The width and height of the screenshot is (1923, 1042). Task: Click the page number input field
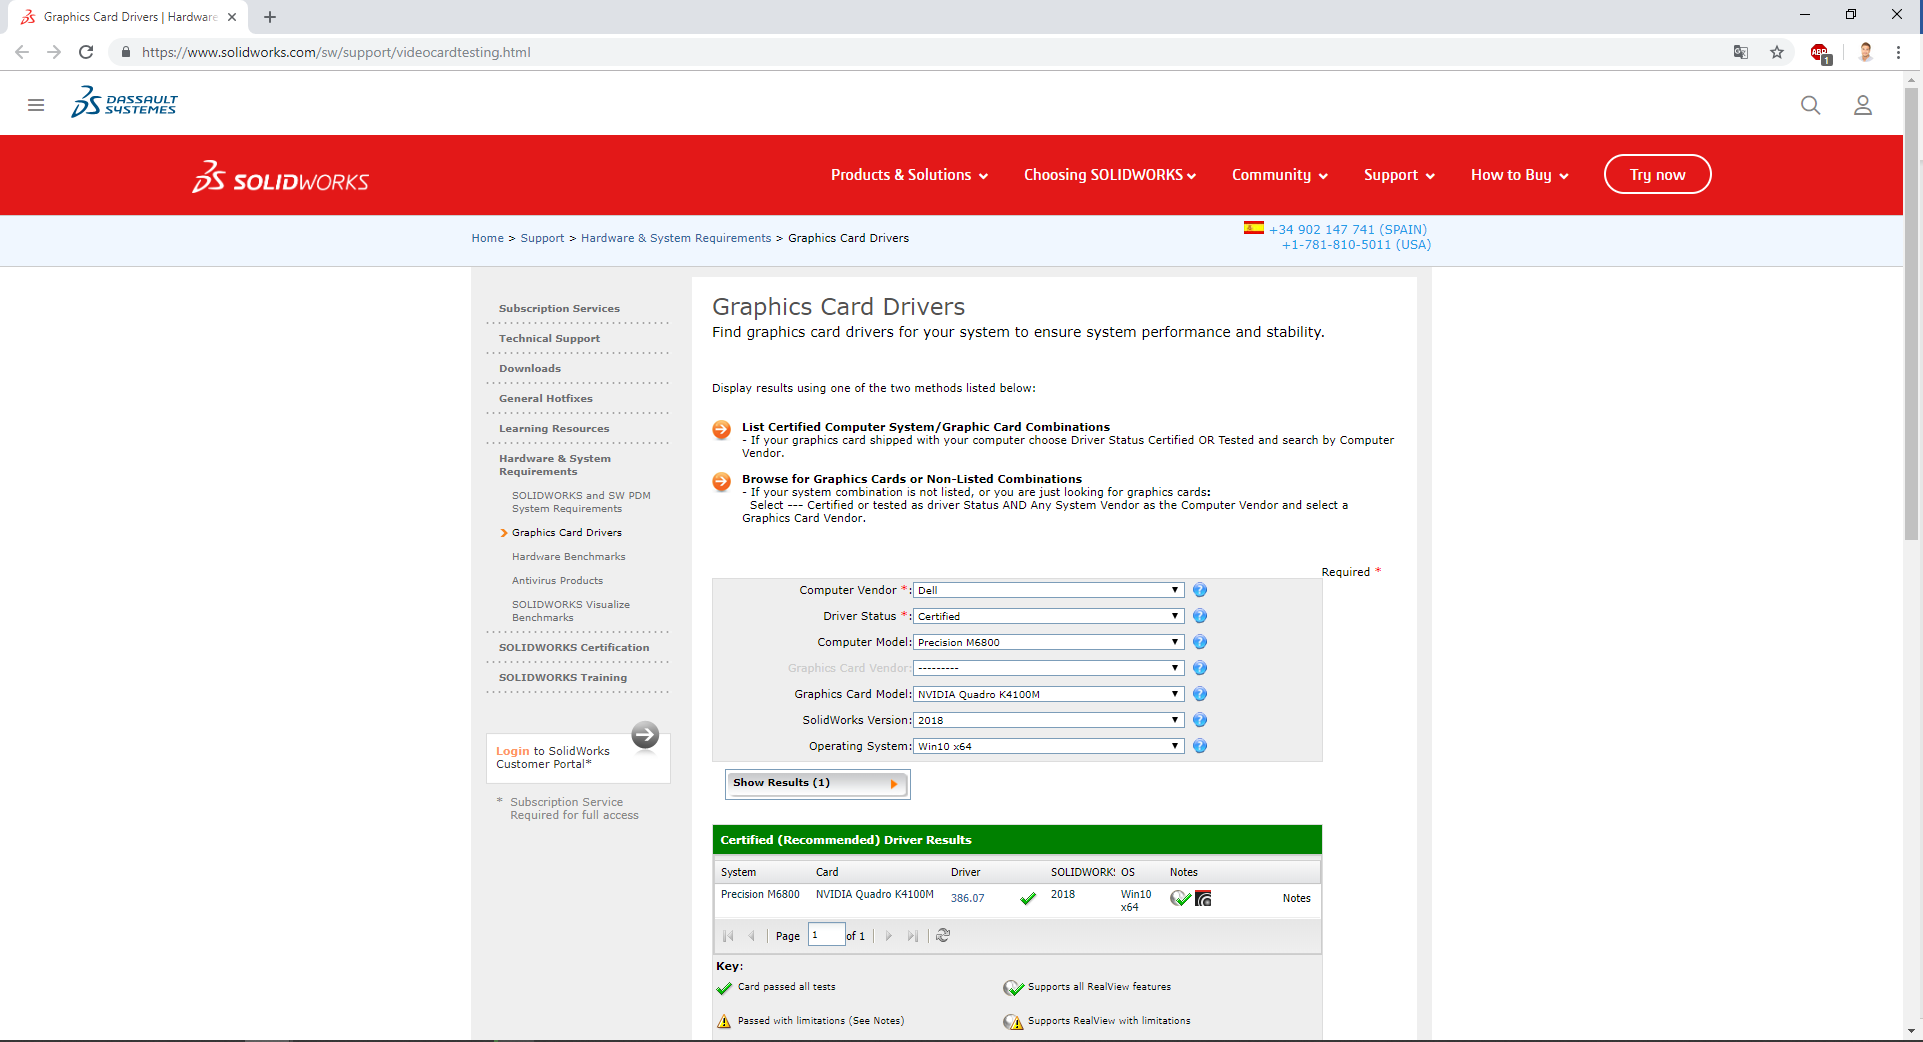(826, 935)
